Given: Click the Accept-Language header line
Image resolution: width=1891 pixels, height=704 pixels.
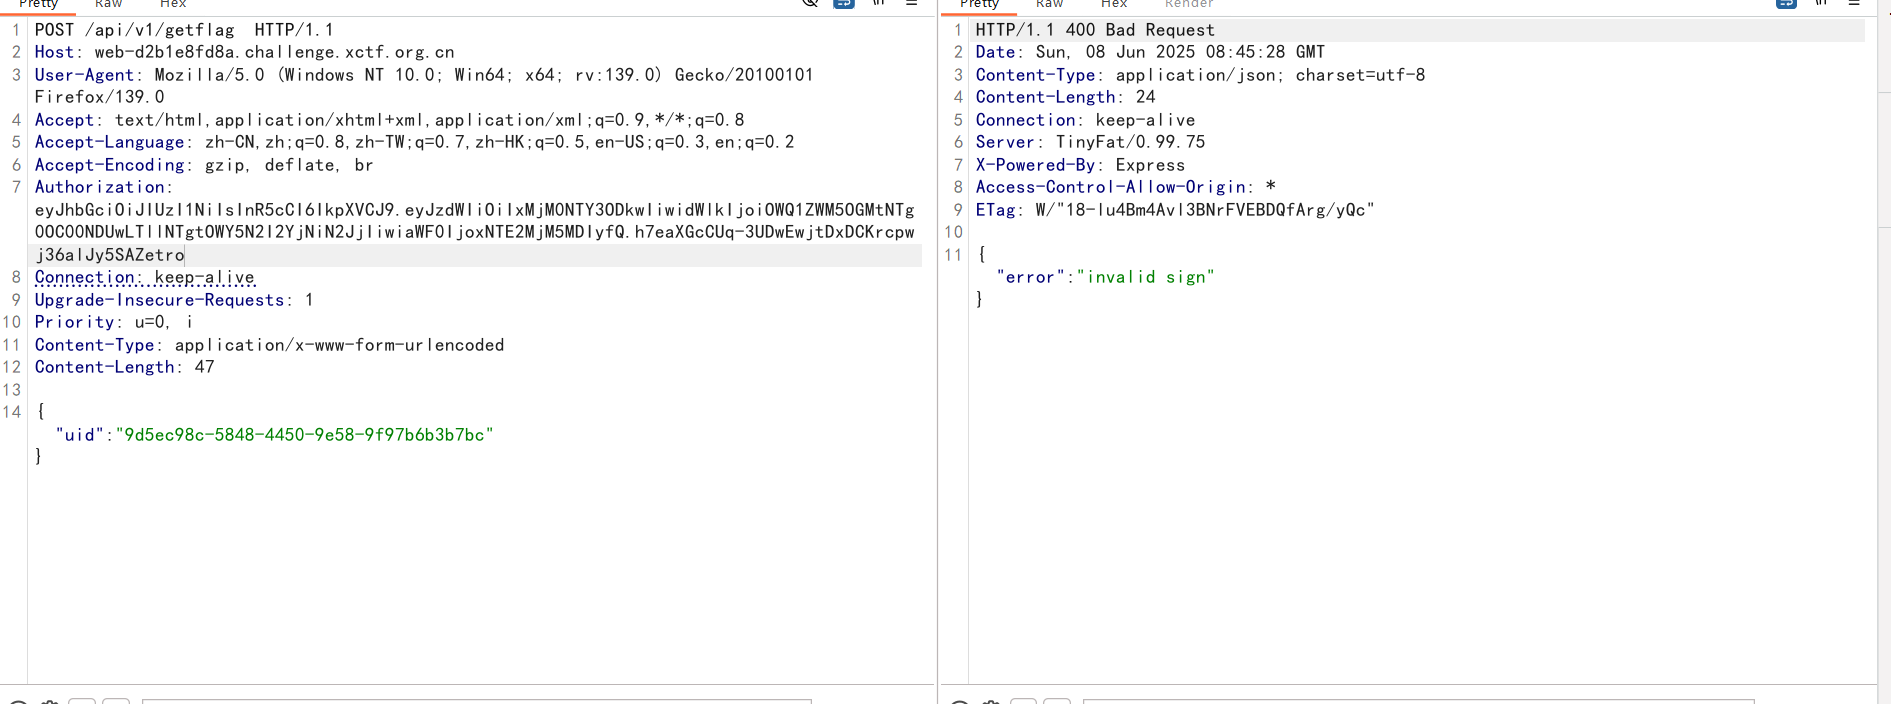Looking at the screenshot, I should tap(414, 142).
